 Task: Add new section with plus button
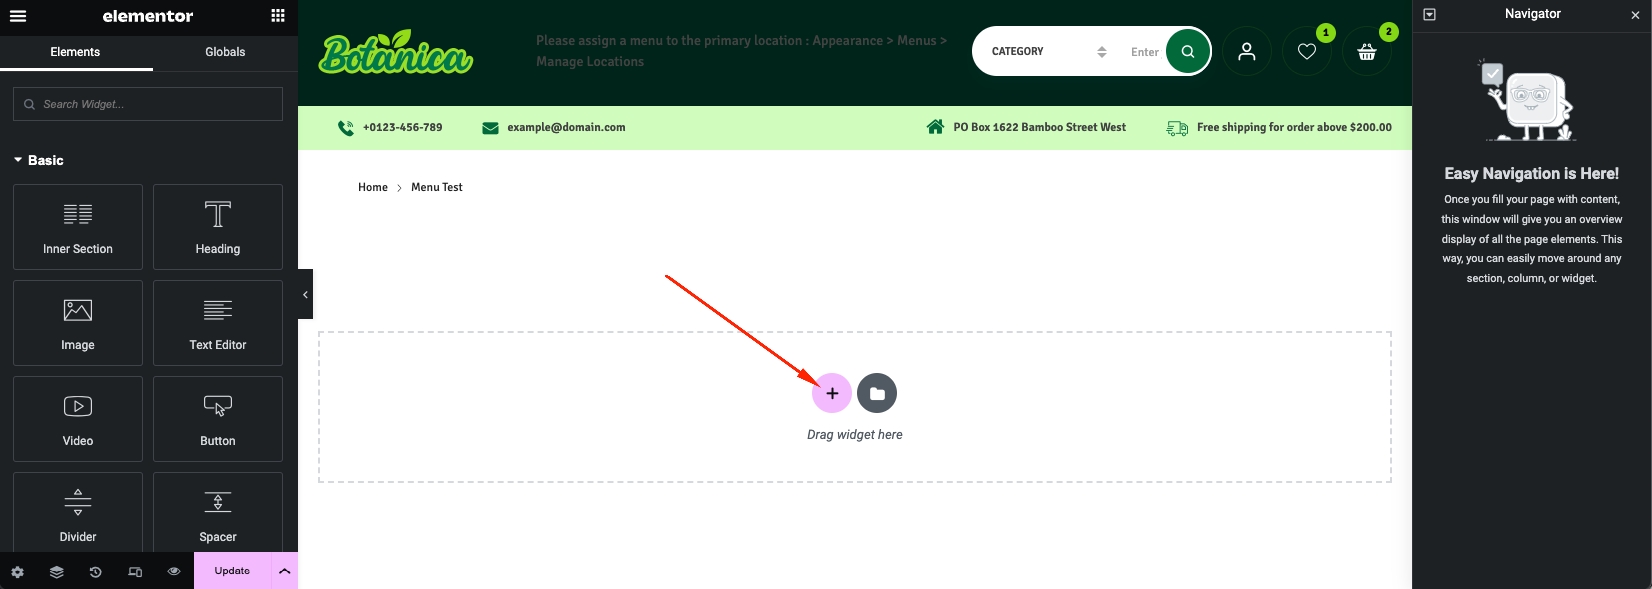[x=832, y=394]
